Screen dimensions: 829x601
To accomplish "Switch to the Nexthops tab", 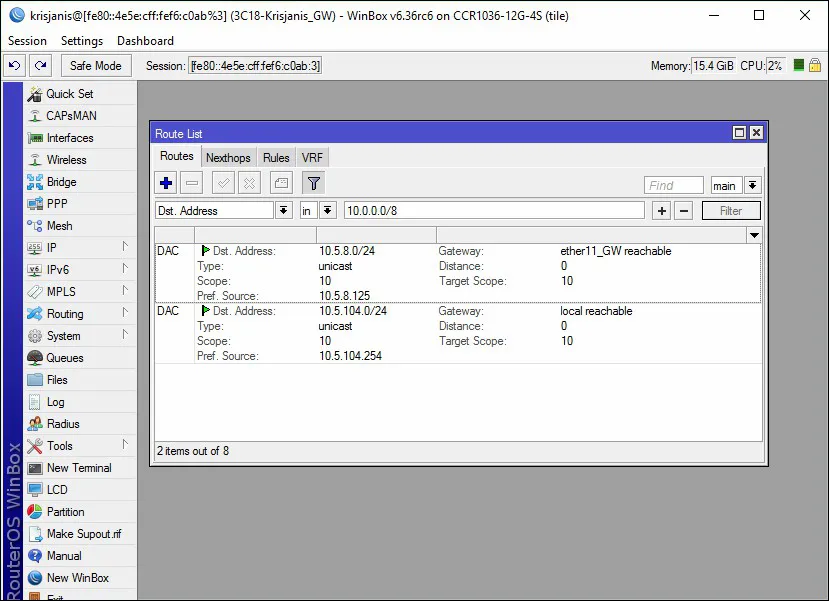I will tap(228, 157).
